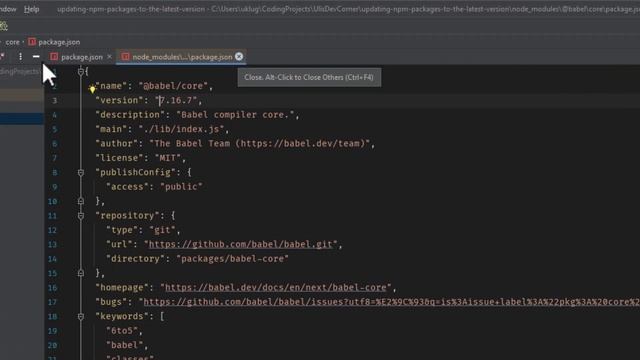Click line number 3 in the gutter
This screenshot has height=360, width=640.
pyautogui.click(x=54, y=100)
